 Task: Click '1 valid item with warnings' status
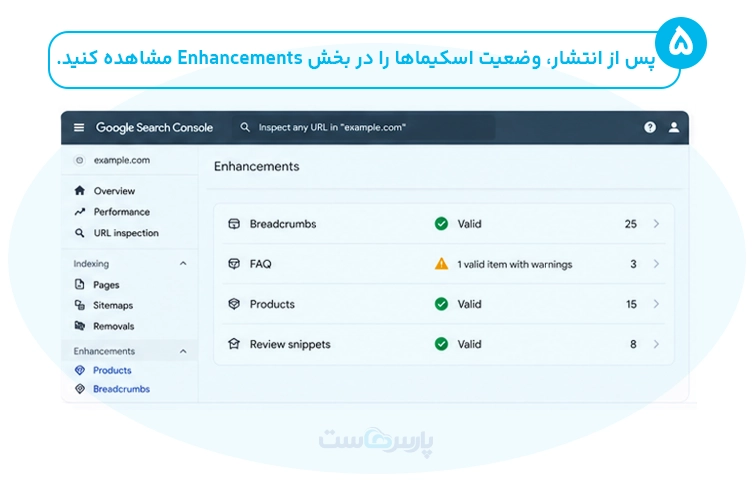[515, 264]
